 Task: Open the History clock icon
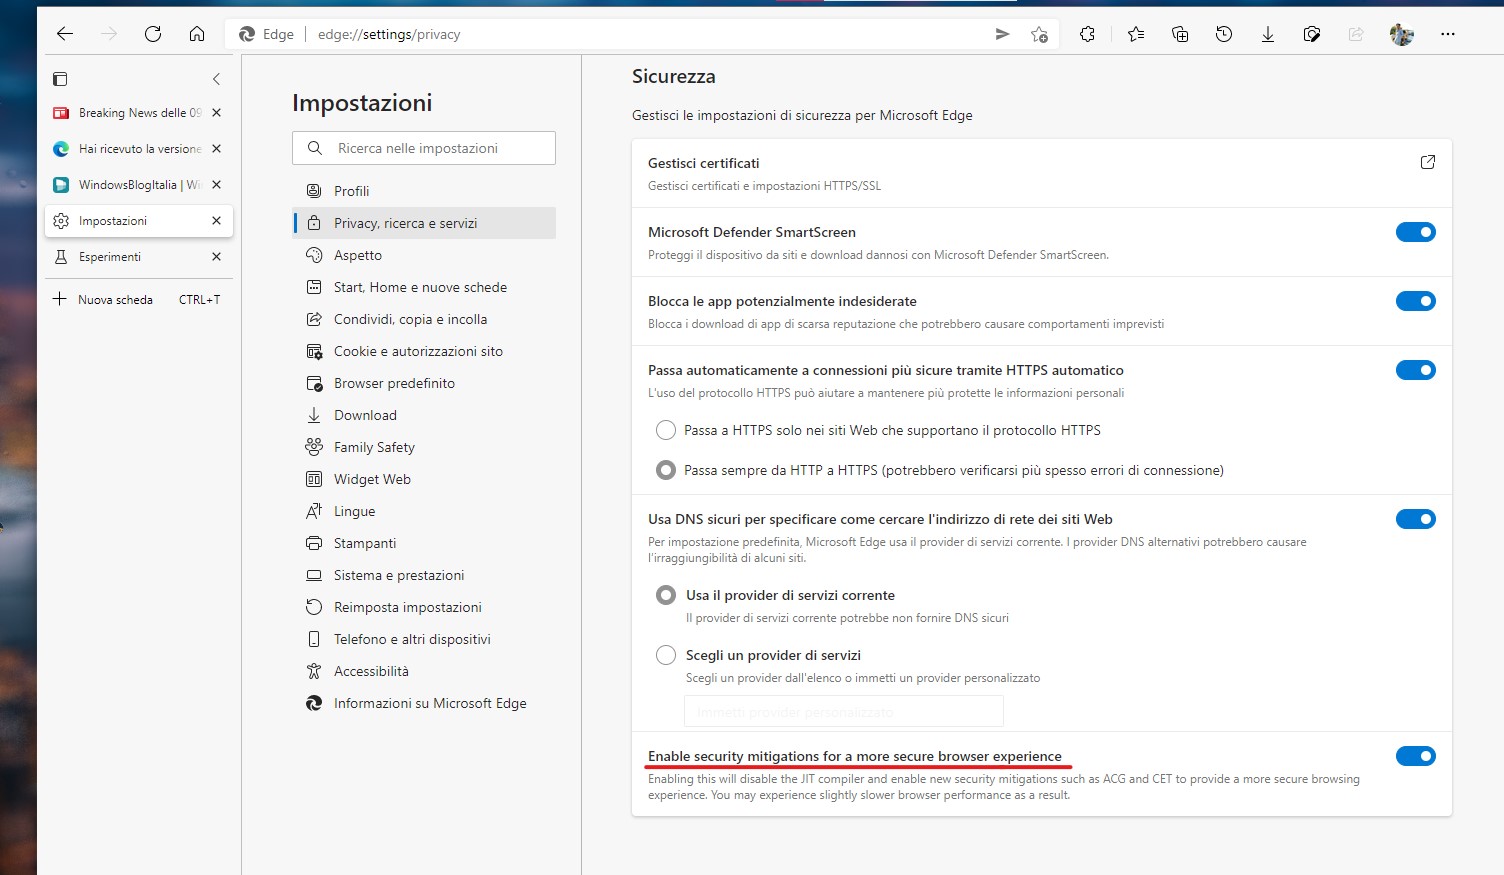(x=1224, y=34)
